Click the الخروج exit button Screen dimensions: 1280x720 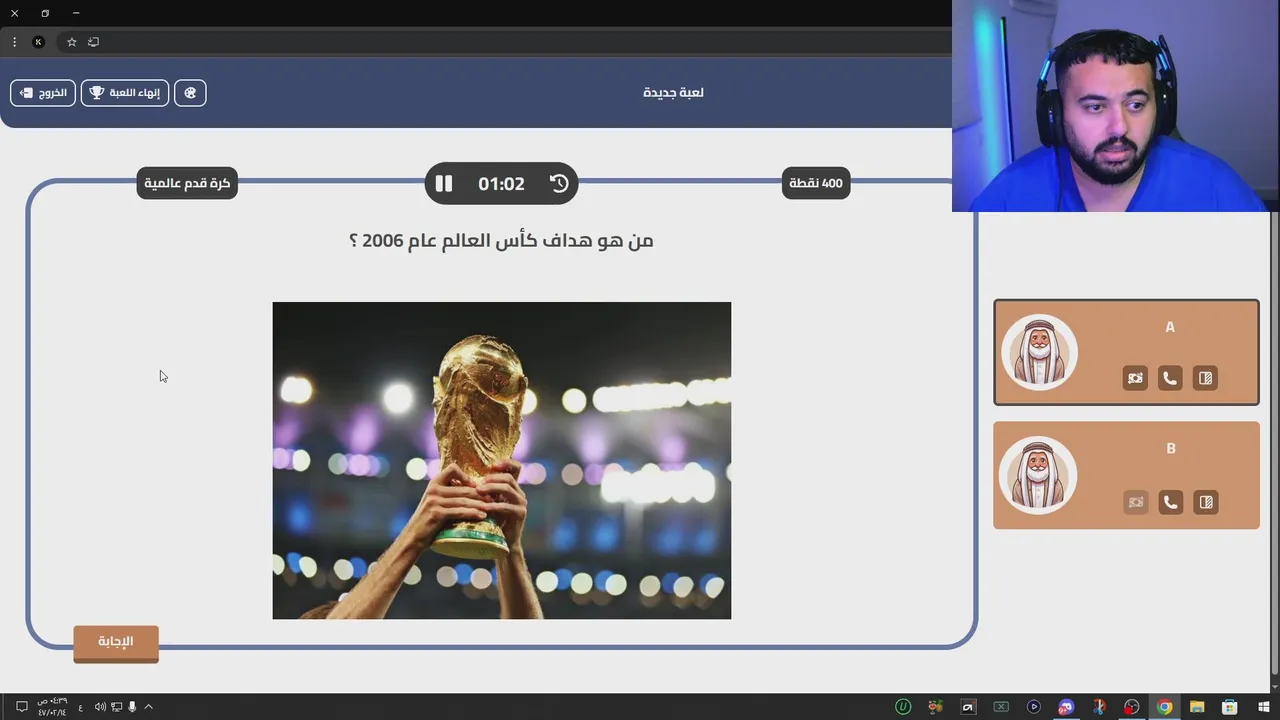[x=43, y=93]
